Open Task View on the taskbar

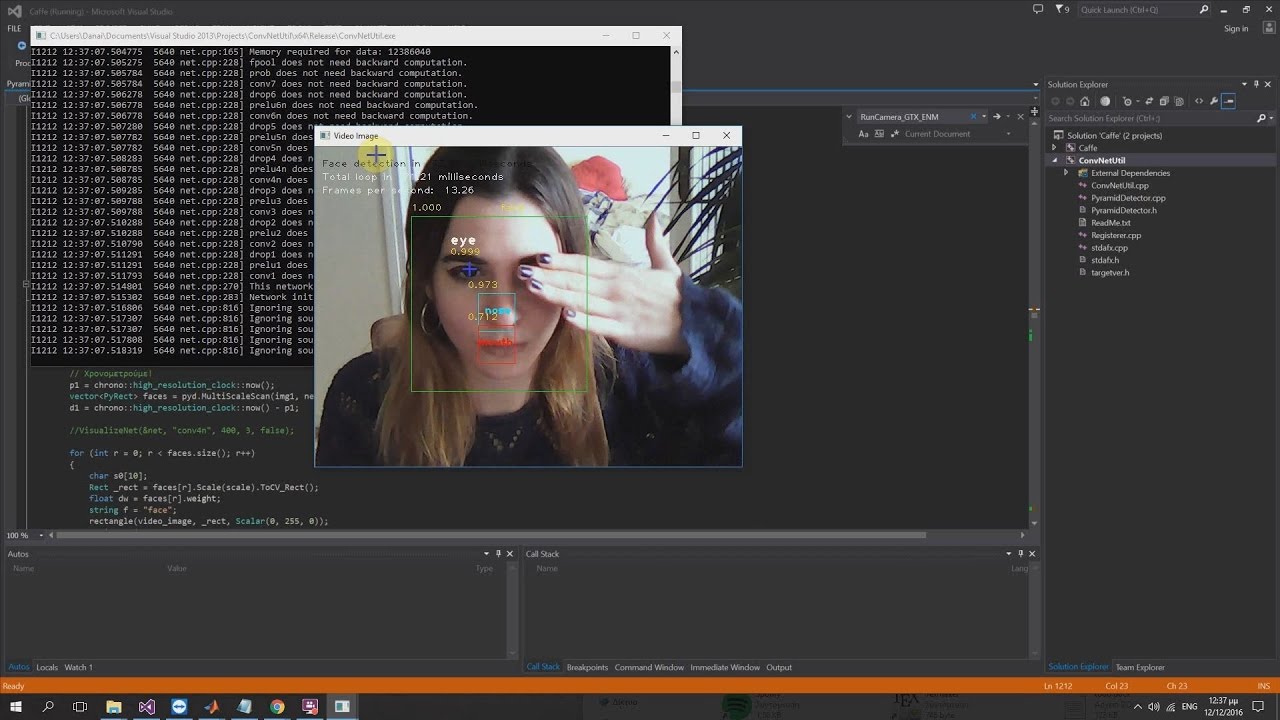[x=80, y=706]
